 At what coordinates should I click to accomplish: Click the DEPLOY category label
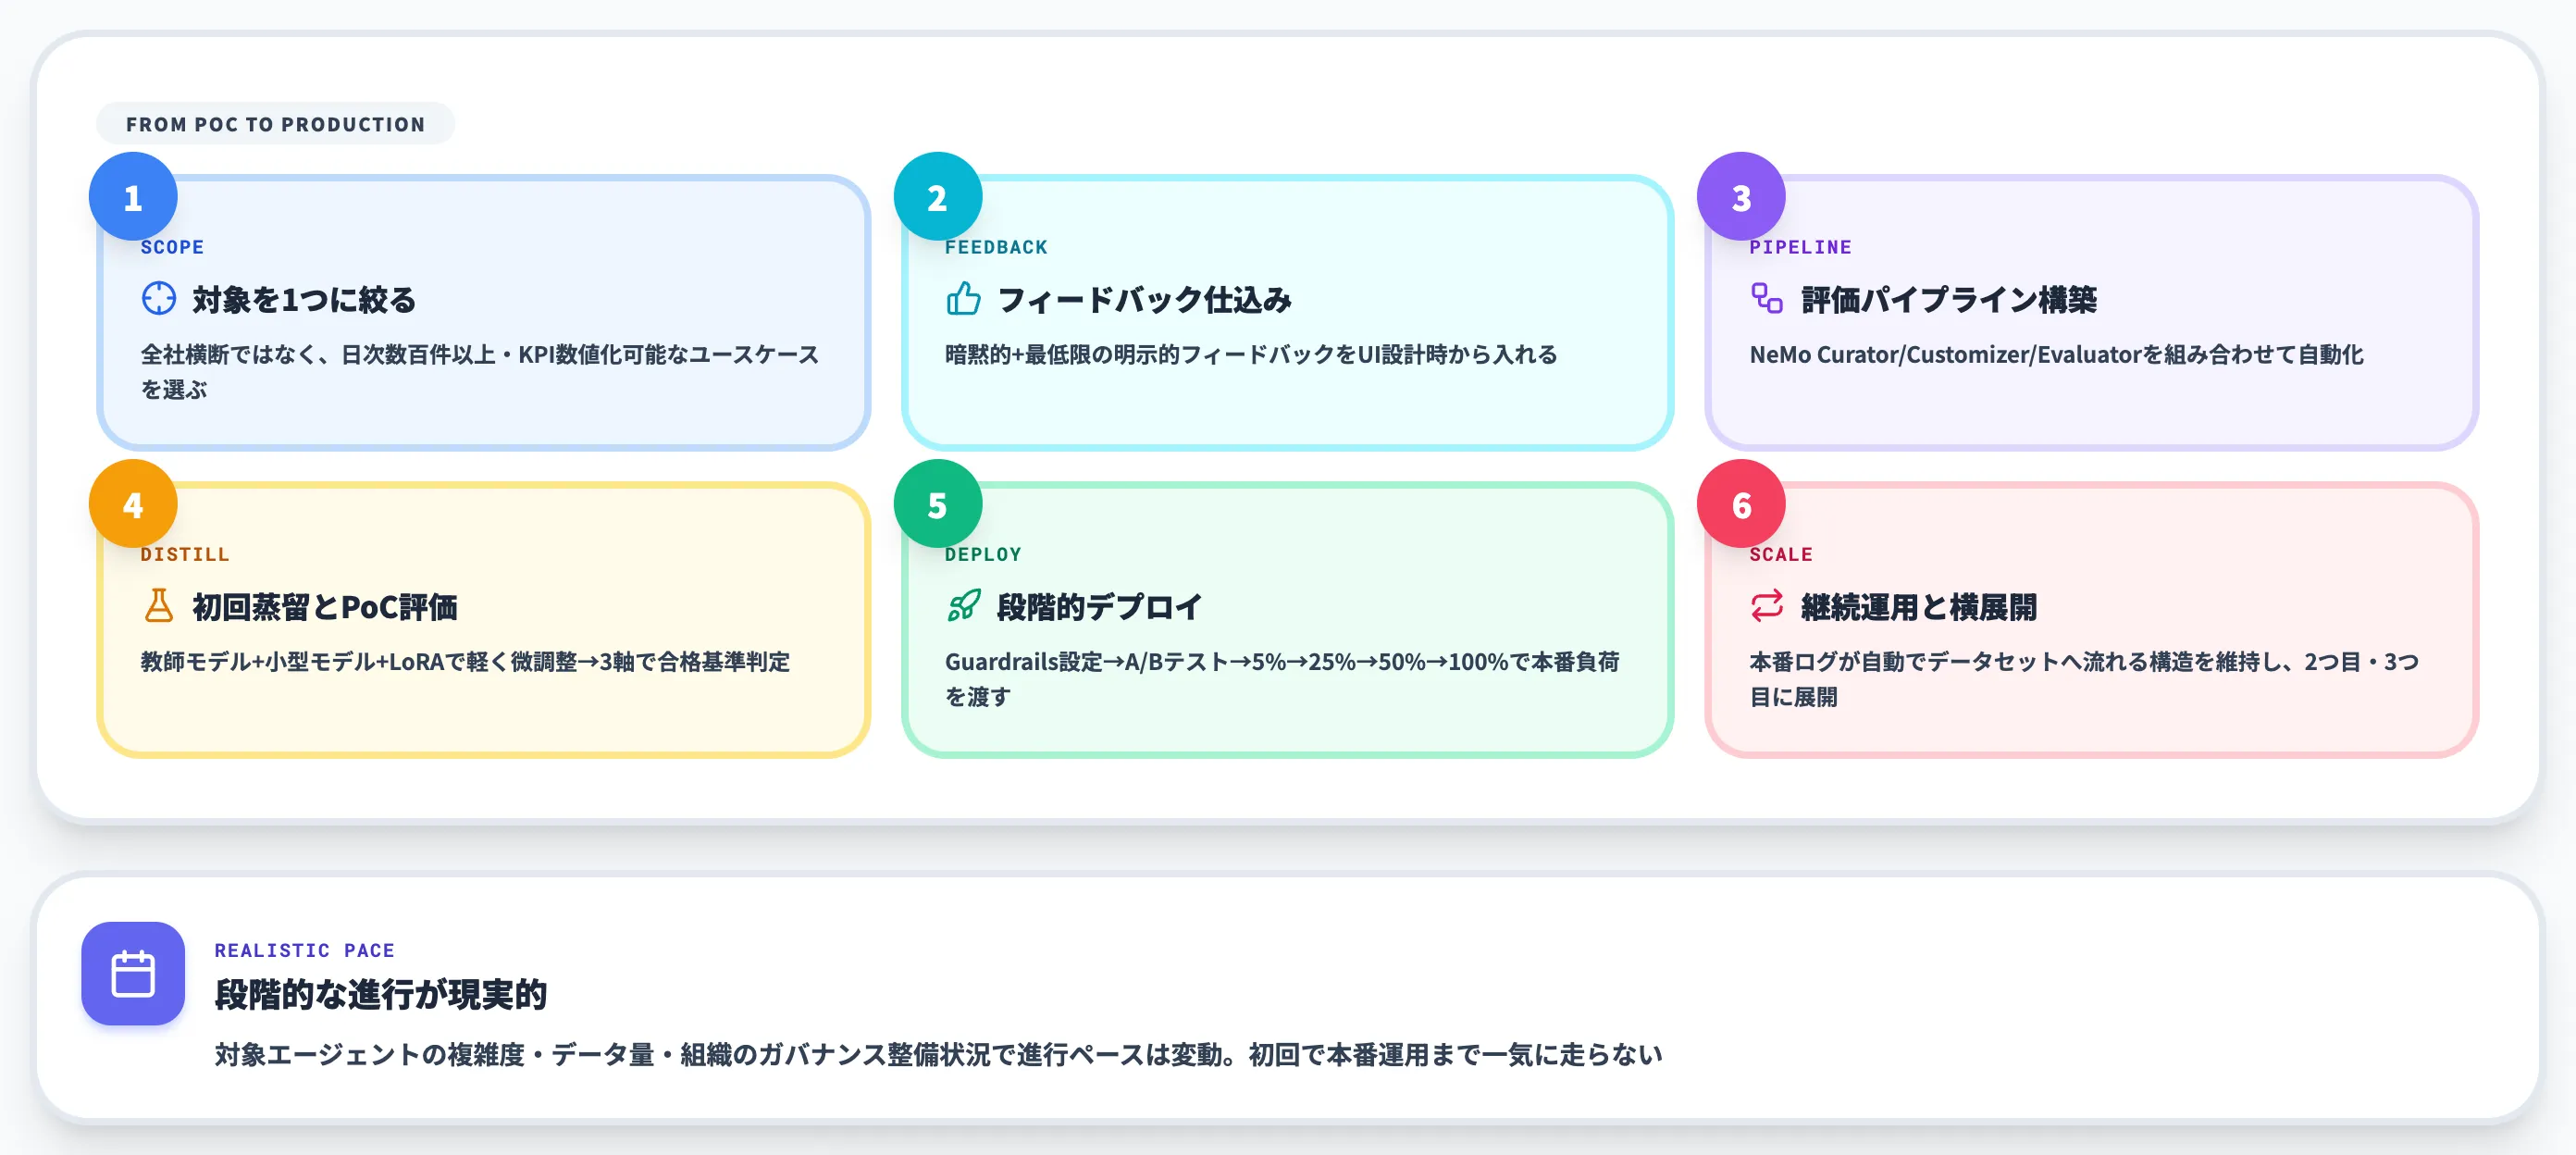[983, 554]
